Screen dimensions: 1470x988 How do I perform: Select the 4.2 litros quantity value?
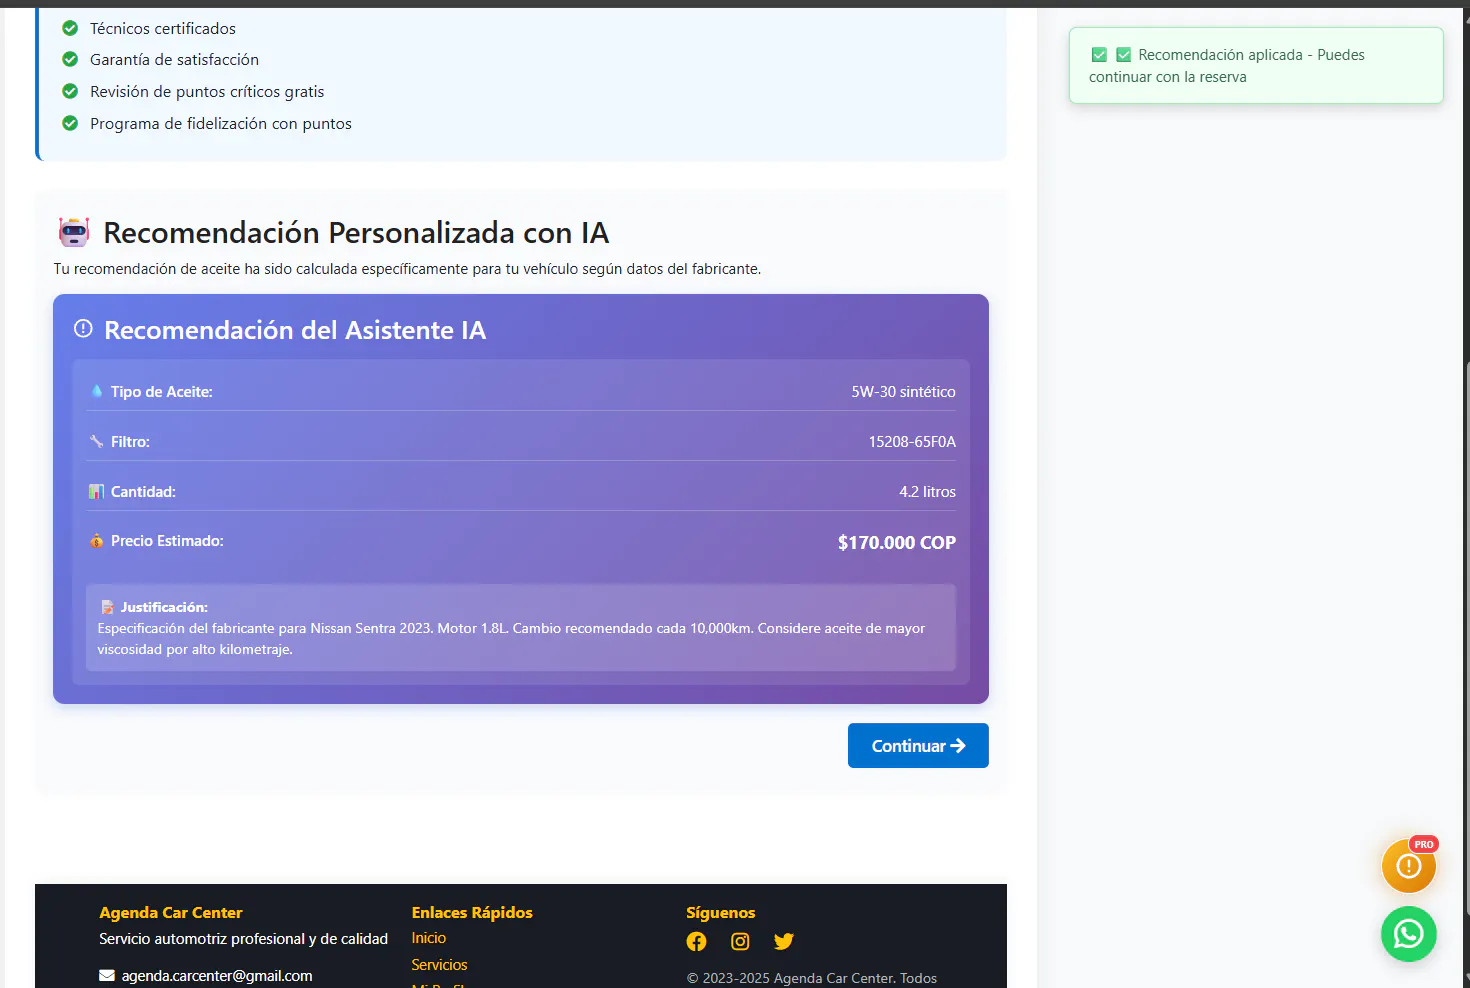(x=927, y=492)
